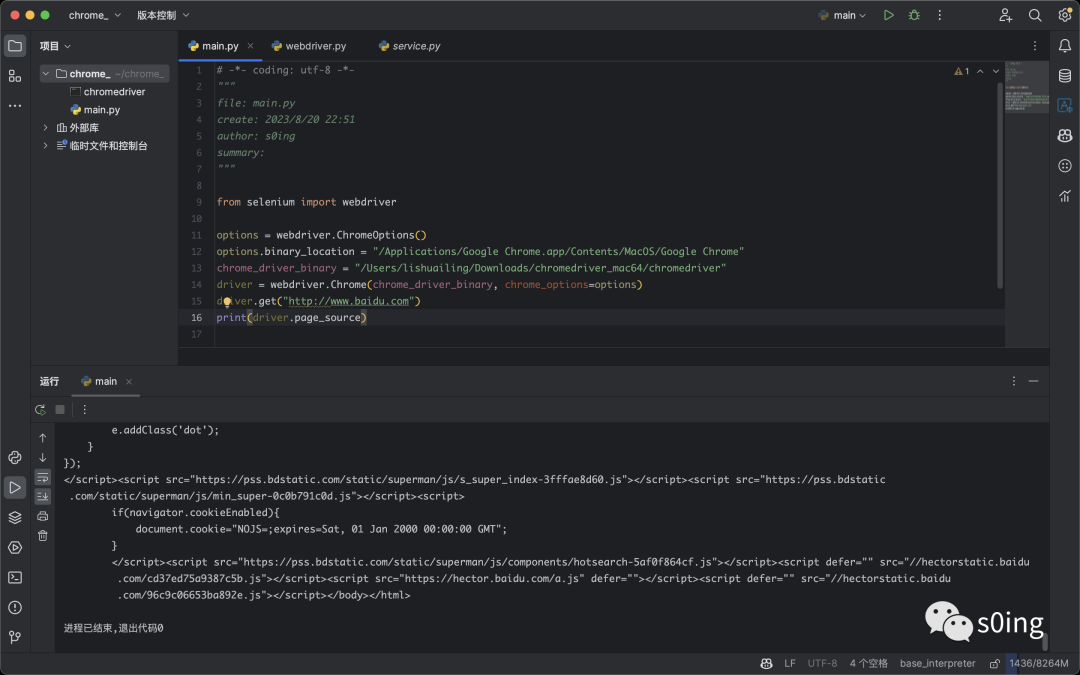Click the editor vertical scrollbar
The width and height of the screenshot is (1080, 675).
click(999, 185)
